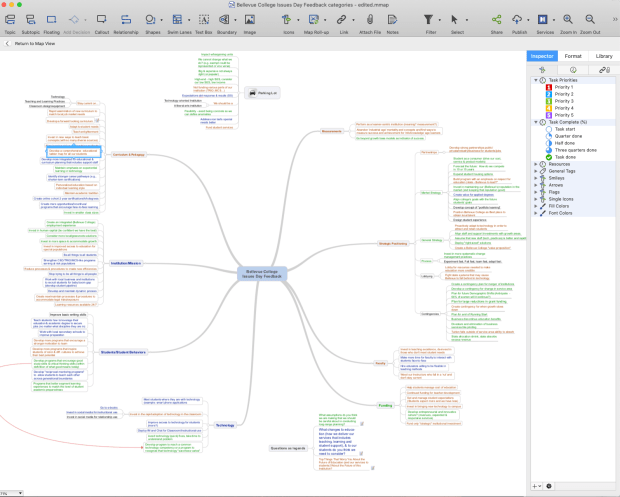Choose the Select pointer tool
Screen dimensions: 620x497
(x=454, y=20)
